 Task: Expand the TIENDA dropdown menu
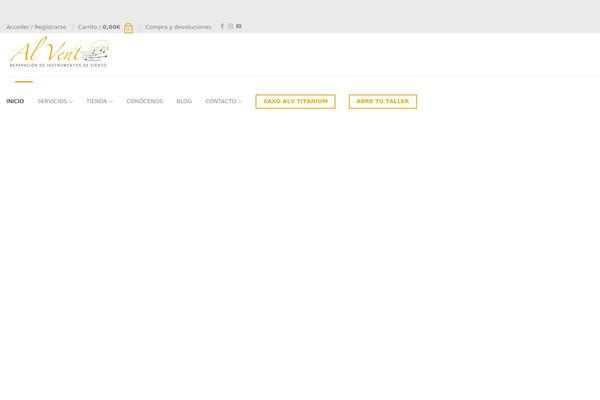[99, 101]
